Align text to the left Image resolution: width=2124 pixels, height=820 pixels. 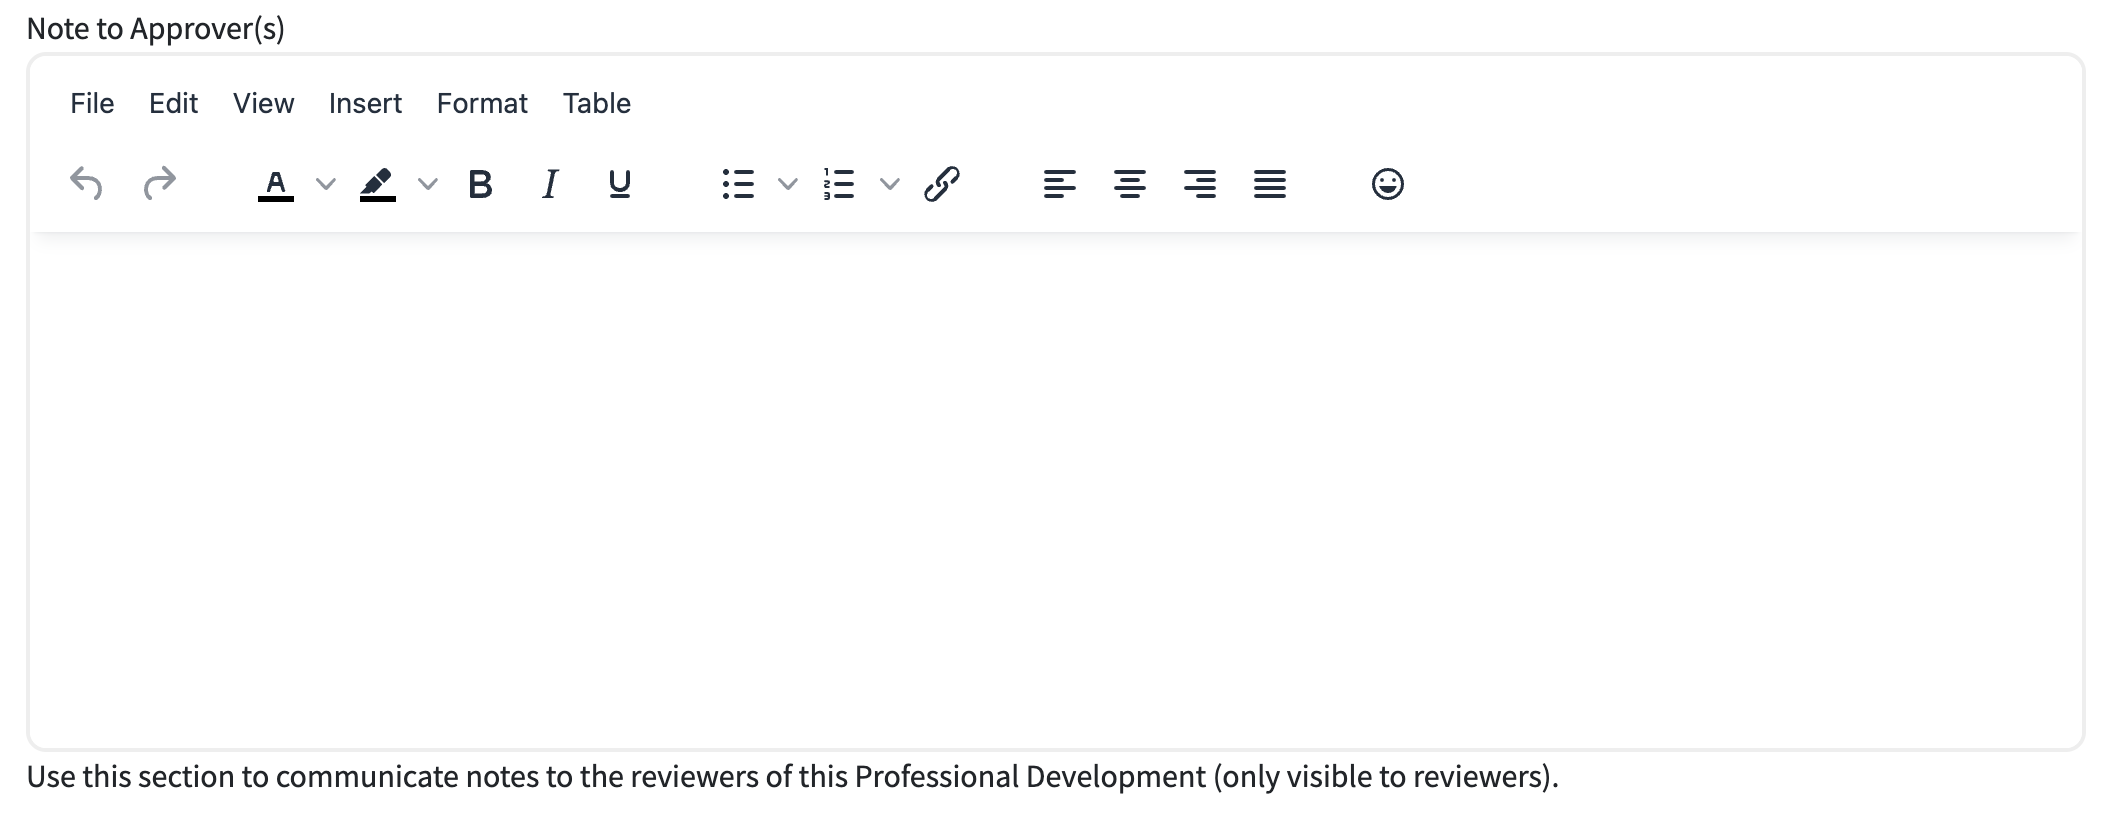[x=1059, y=184]
